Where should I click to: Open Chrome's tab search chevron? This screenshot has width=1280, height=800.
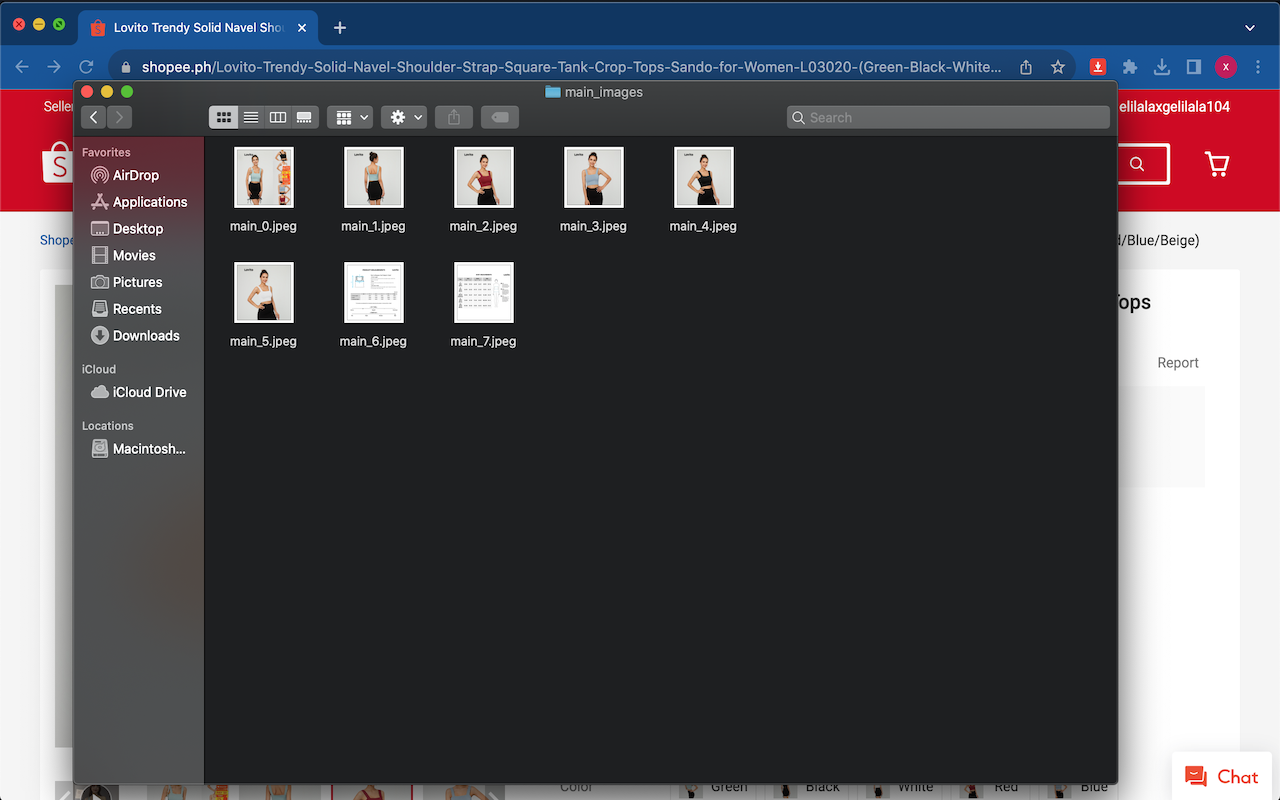(1250, 28)
